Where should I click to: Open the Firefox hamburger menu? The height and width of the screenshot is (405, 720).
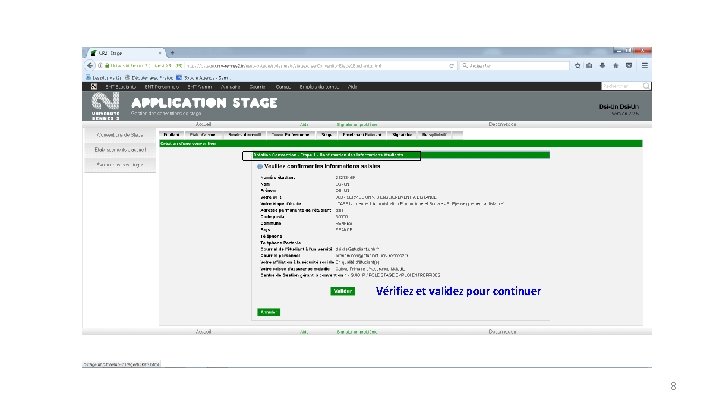coord(645,66)
